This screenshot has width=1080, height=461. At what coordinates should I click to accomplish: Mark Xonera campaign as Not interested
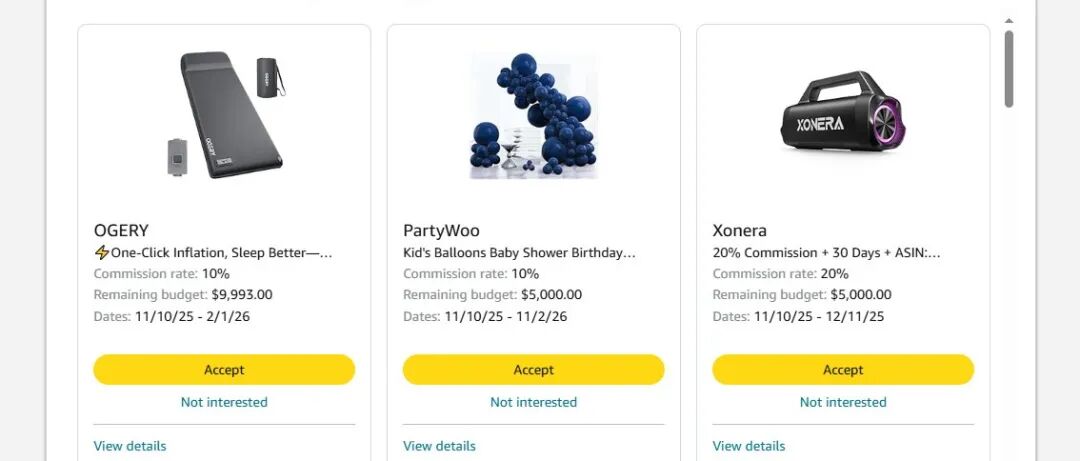click(x=843, y=402)
